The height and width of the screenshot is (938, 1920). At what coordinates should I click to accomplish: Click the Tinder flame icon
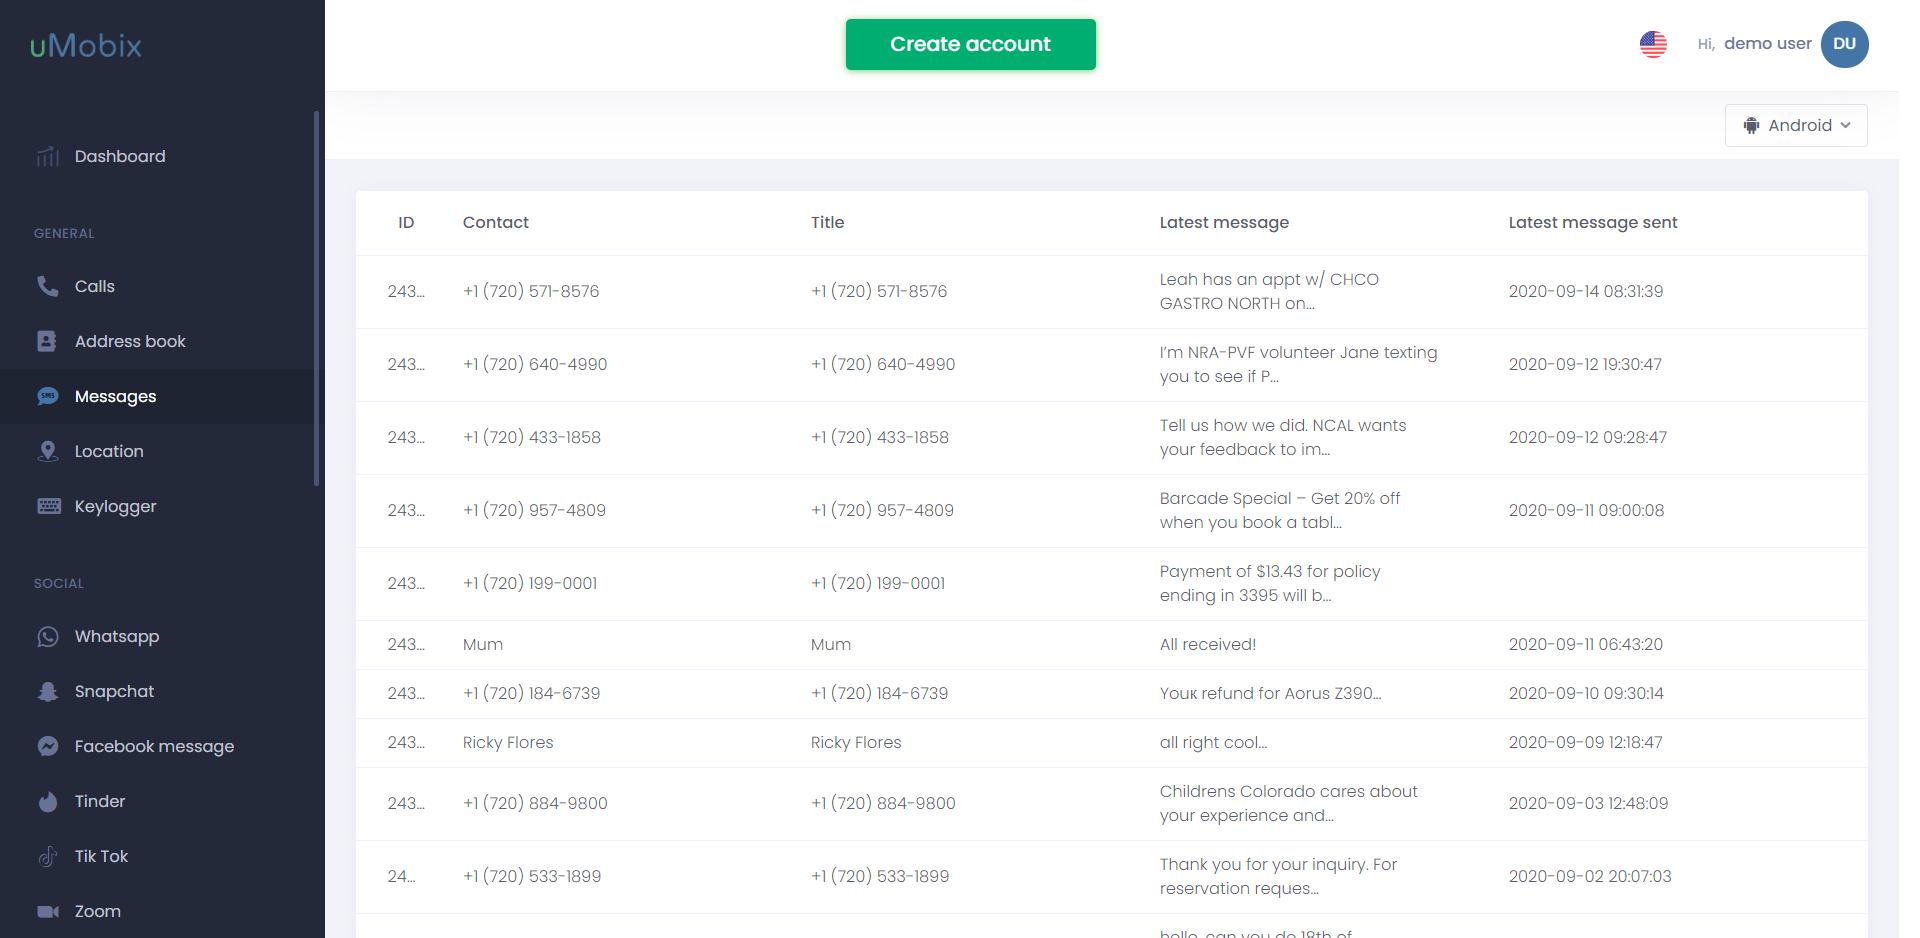(48, 801)
